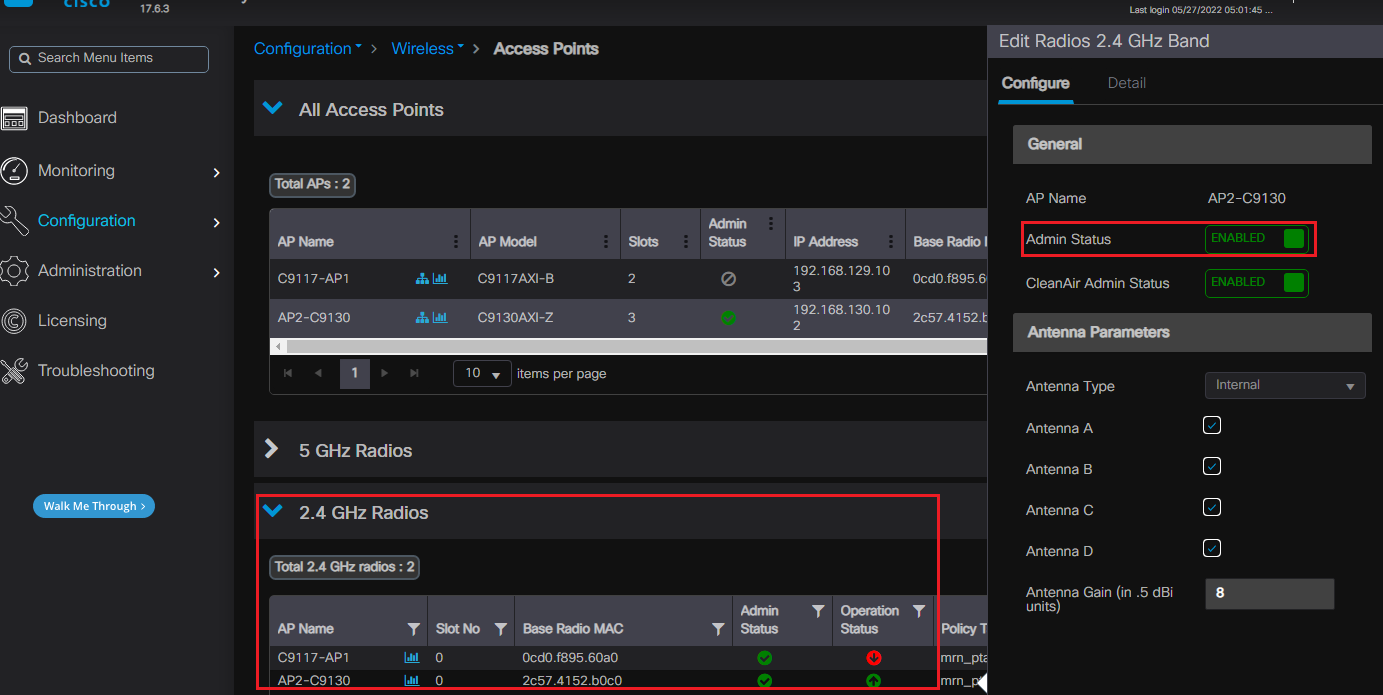Open the Configuration breadcrumb dropdown
This screenshot has height=695, width=1383.
(x=308, y=49)
